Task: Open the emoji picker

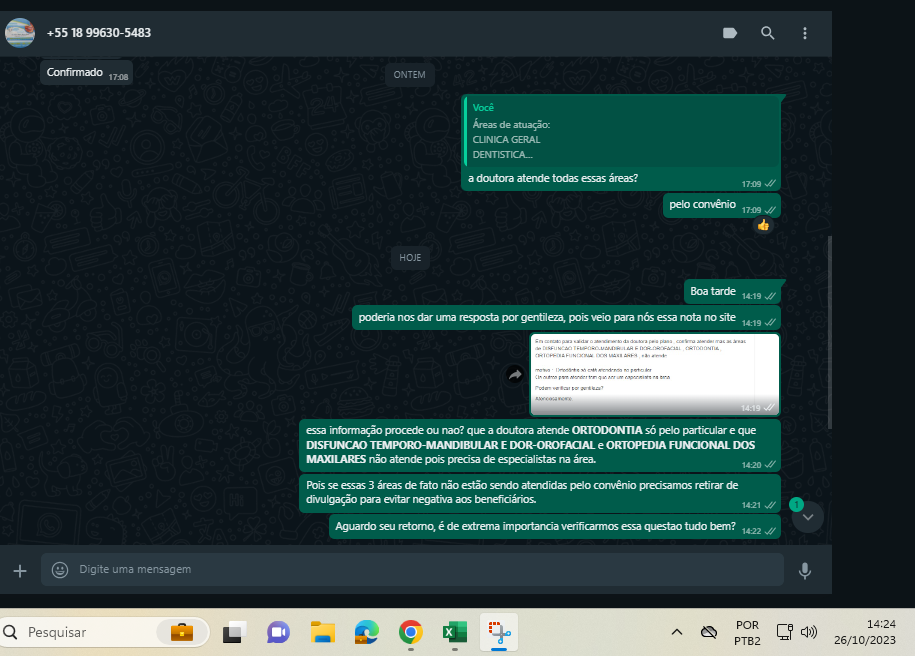Action: pos(60,570)
